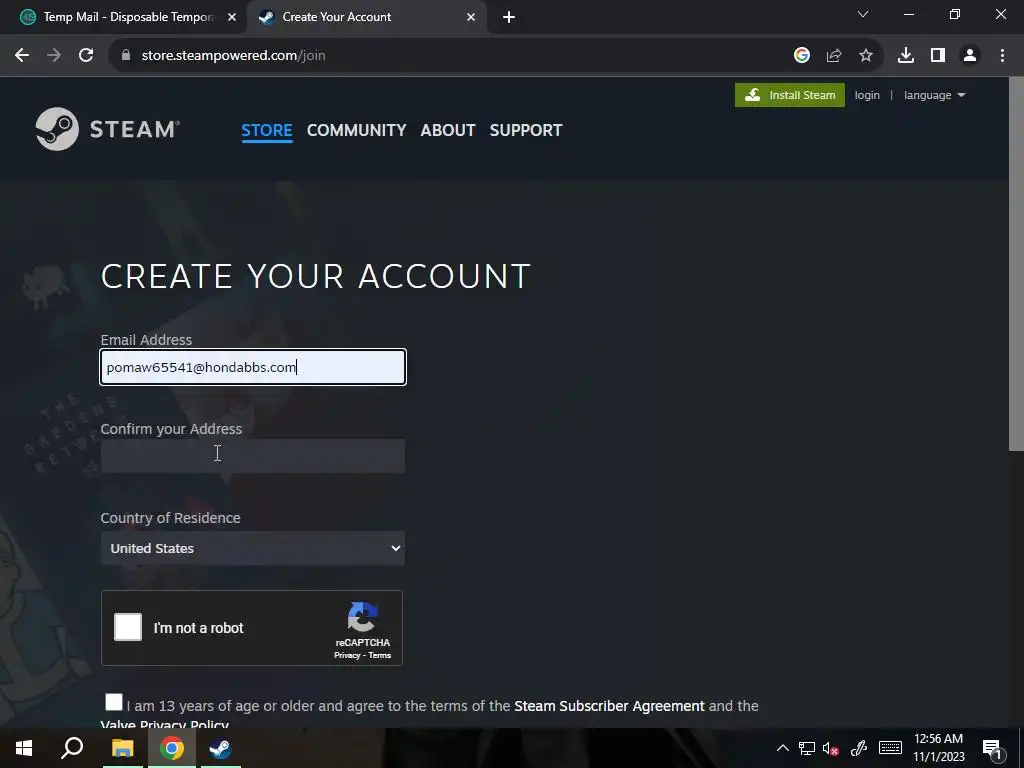Open the Google icon in address bar
The height and width of the screenshot is (768, 1024).
click(802, 56)
